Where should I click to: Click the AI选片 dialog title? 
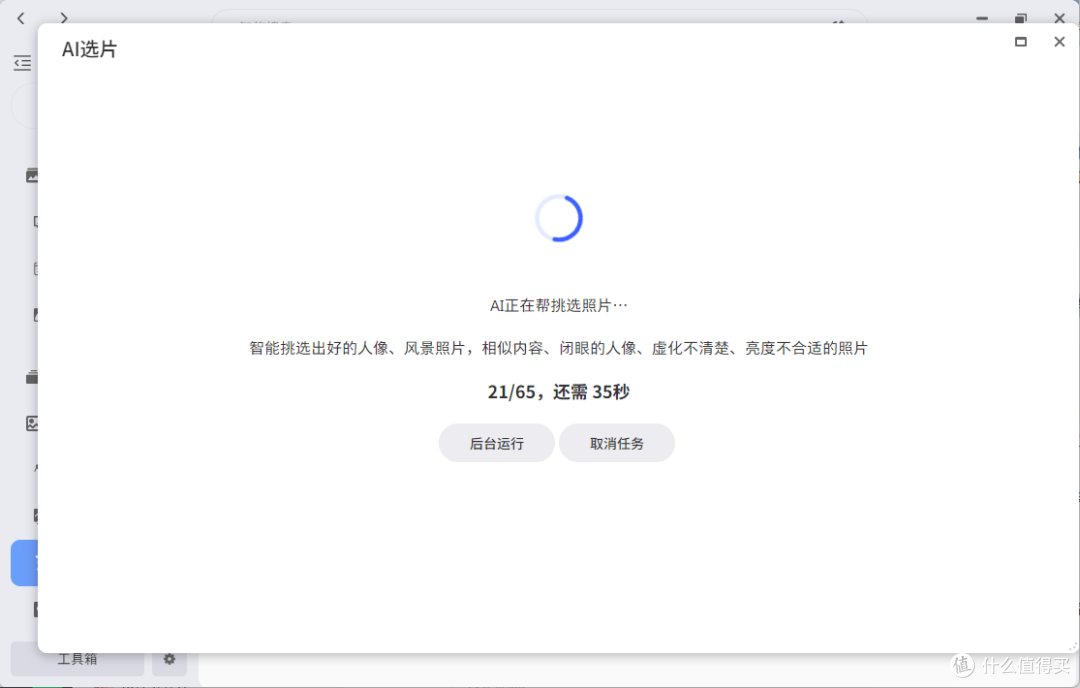pos(90,50)
